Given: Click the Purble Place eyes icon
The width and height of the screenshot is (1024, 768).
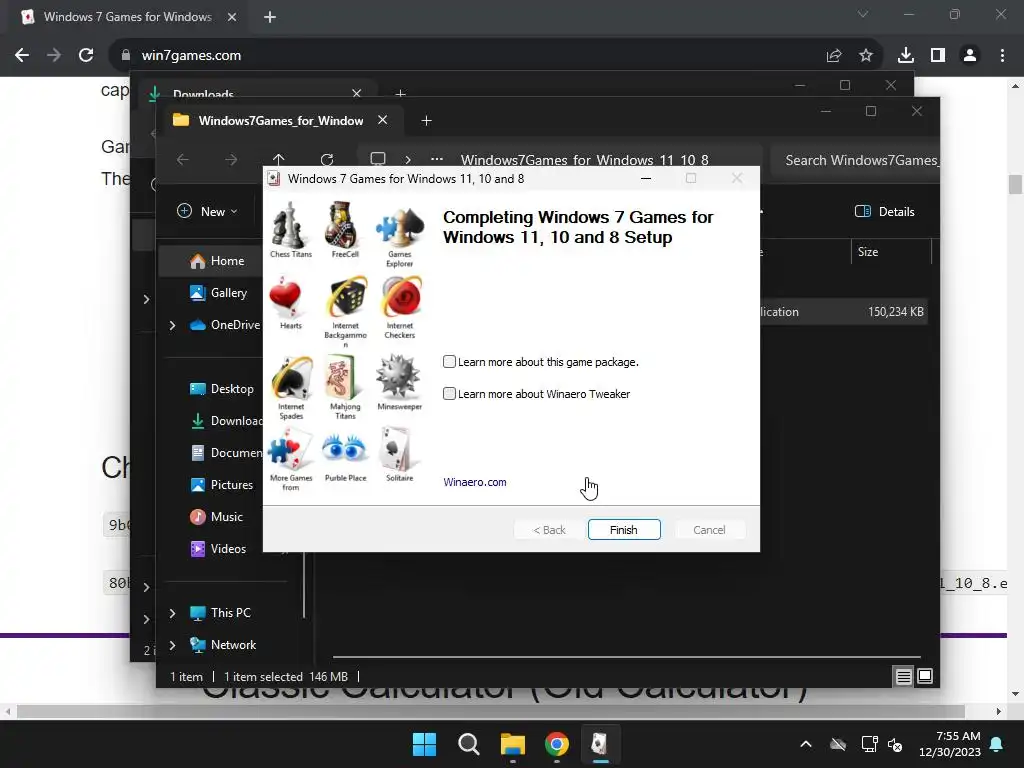Looking at the screenshot, I should coord(344,449).
